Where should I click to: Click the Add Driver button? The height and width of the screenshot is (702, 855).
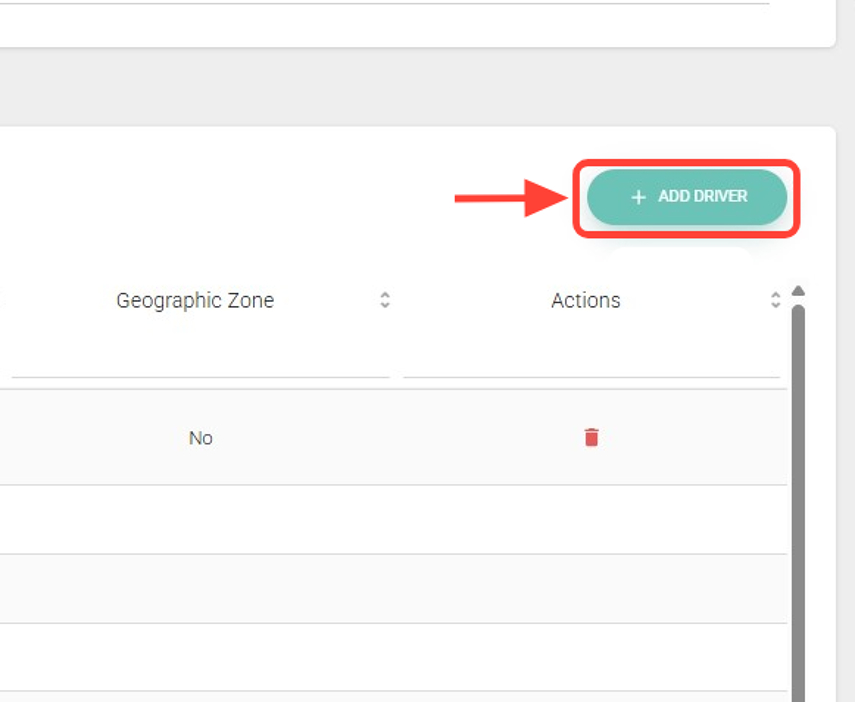[687, 197]
